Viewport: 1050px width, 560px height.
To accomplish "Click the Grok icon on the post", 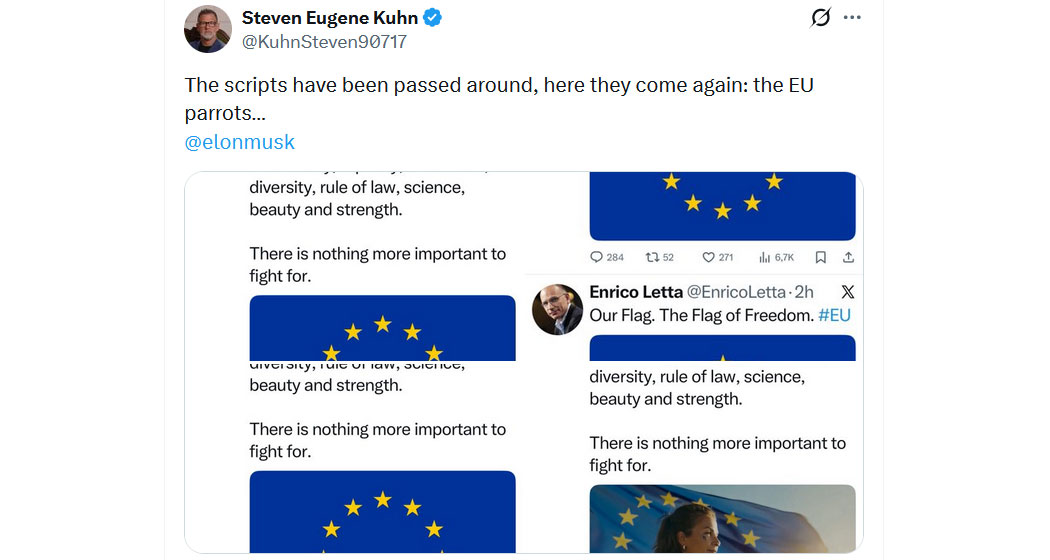I will [820, 18].
